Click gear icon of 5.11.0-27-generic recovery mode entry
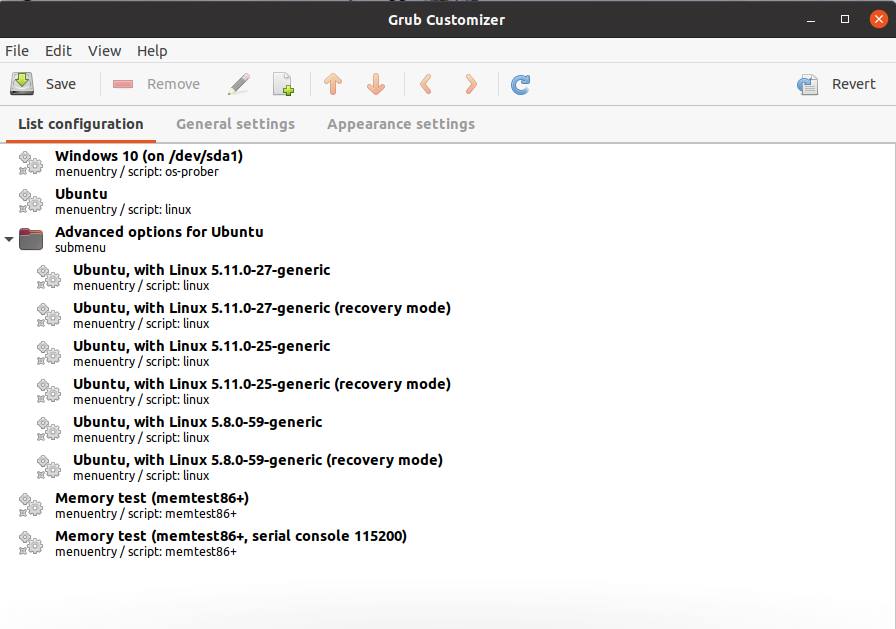 [x=49, y=315]
